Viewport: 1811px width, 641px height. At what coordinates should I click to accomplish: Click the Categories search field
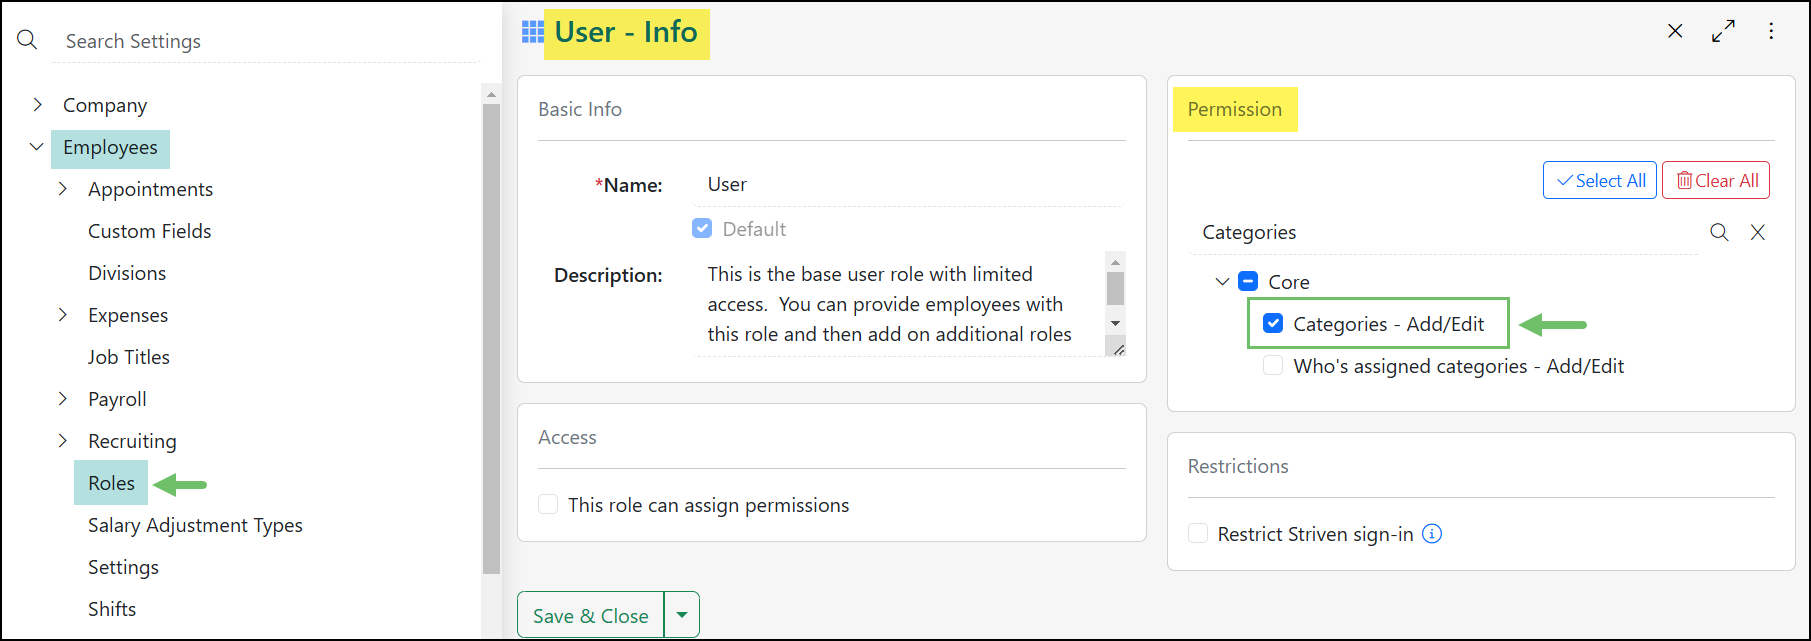pos(1444,232)
